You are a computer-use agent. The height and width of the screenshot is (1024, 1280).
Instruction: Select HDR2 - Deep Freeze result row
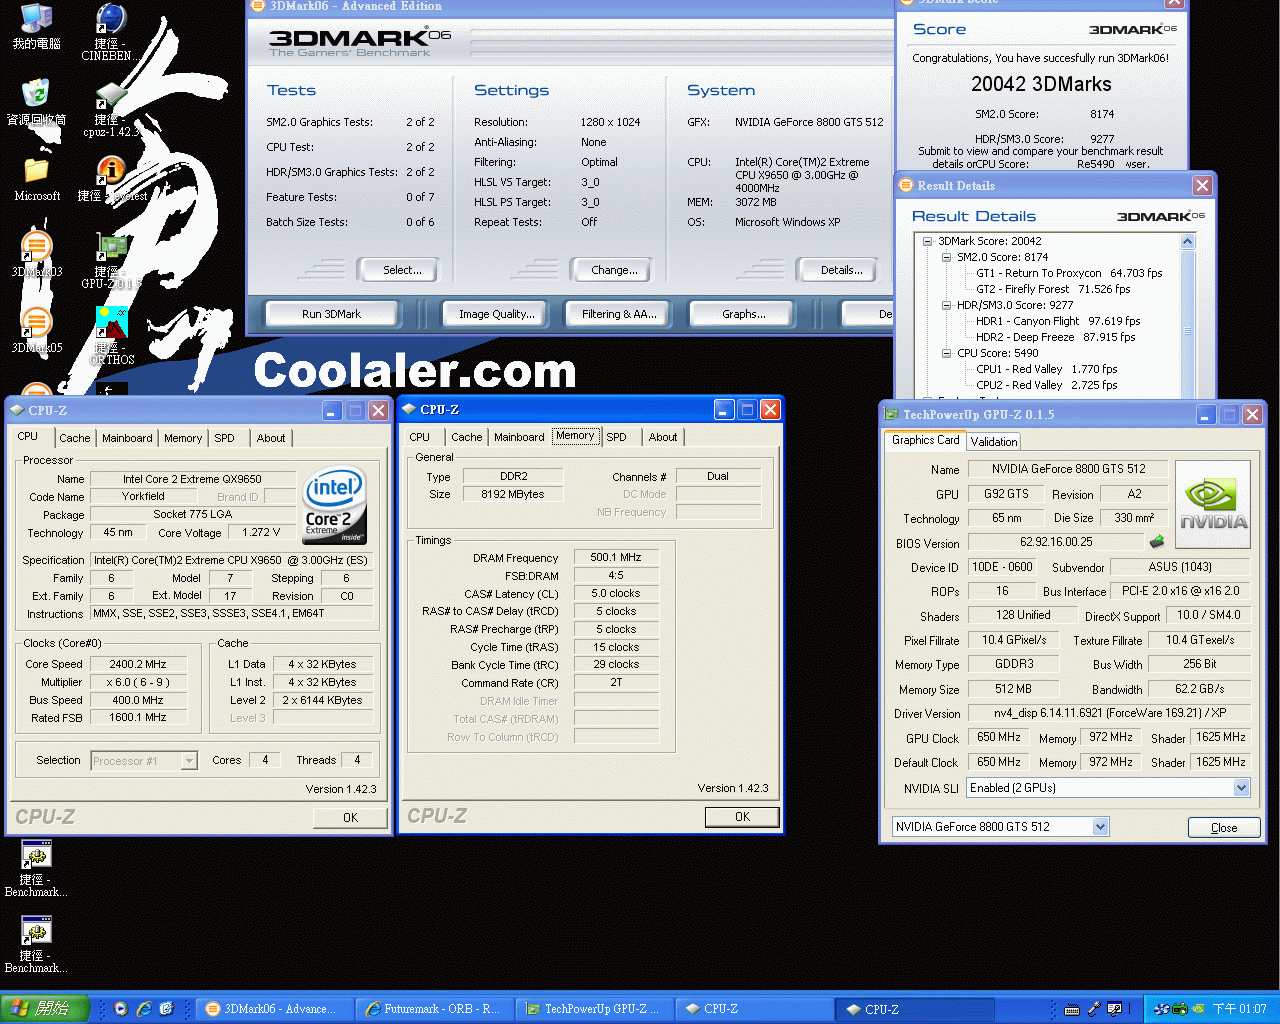tap(1056, 337)
